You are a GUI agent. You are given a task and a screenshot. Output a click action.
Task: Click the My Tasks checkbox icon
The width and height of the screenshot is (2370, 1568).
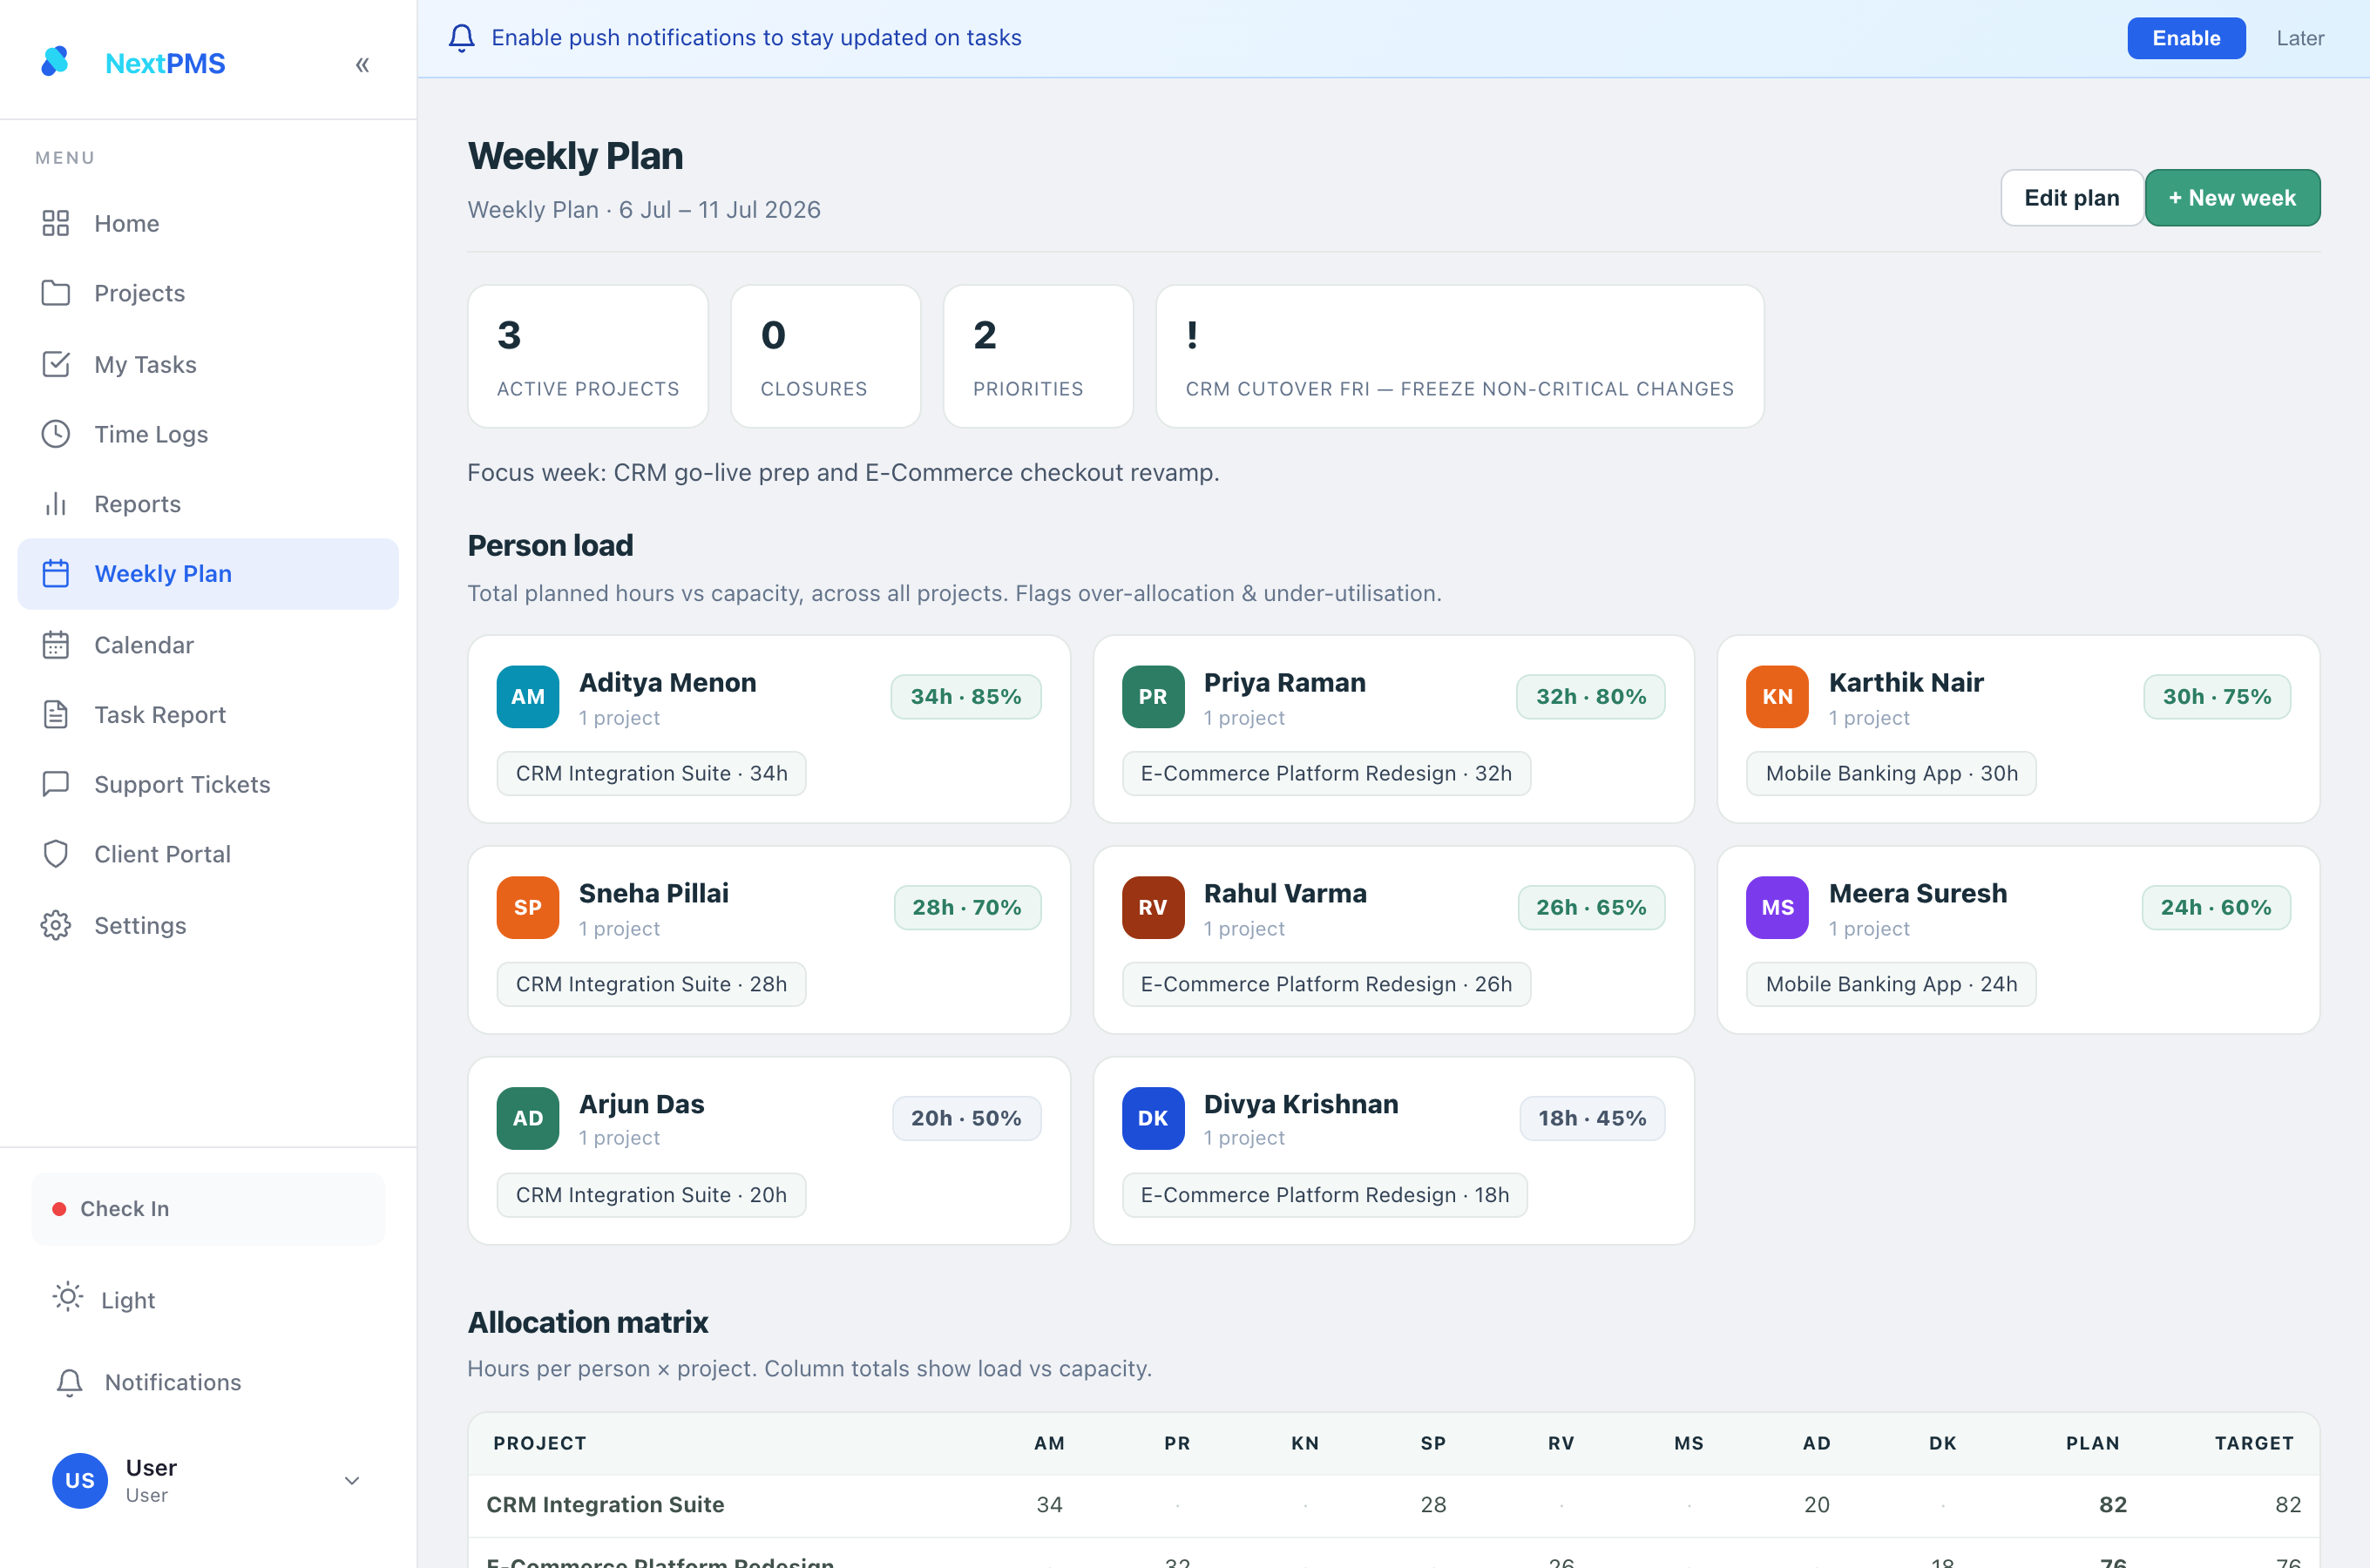click(x=56, y=364)
